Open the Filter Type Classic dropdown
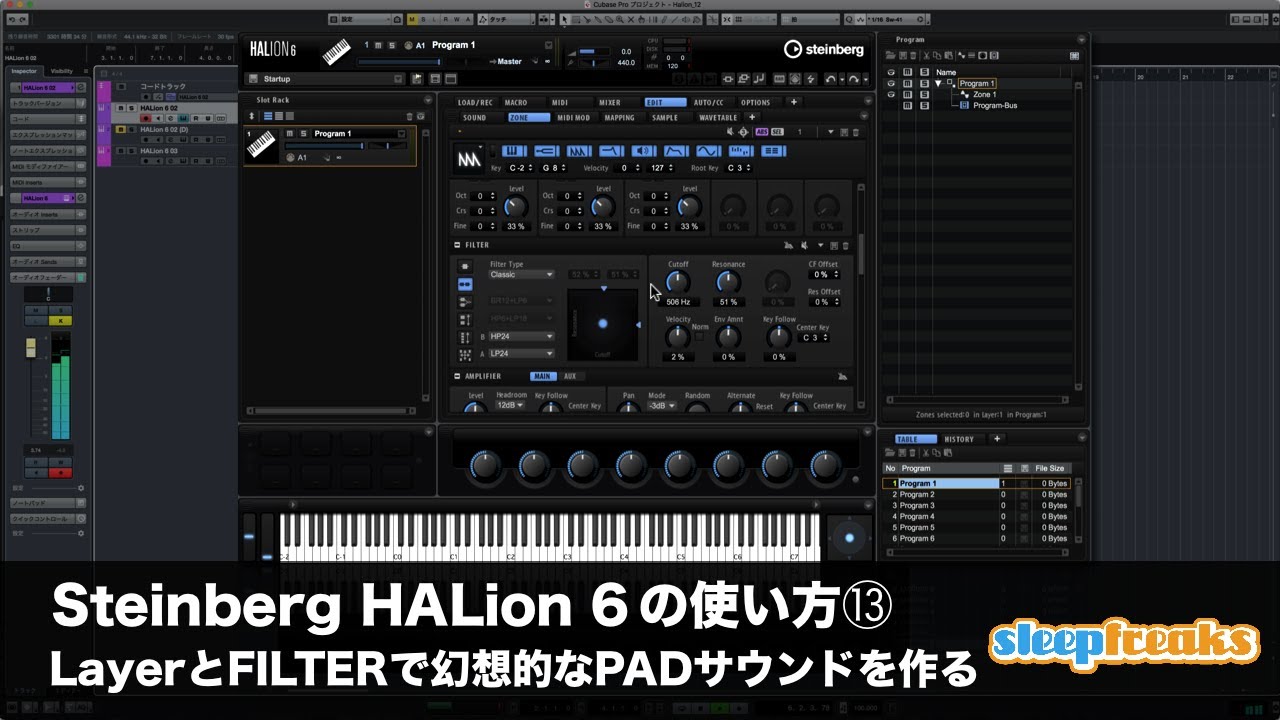Viewport: 1280px width, 720px height. pos(521,274)
